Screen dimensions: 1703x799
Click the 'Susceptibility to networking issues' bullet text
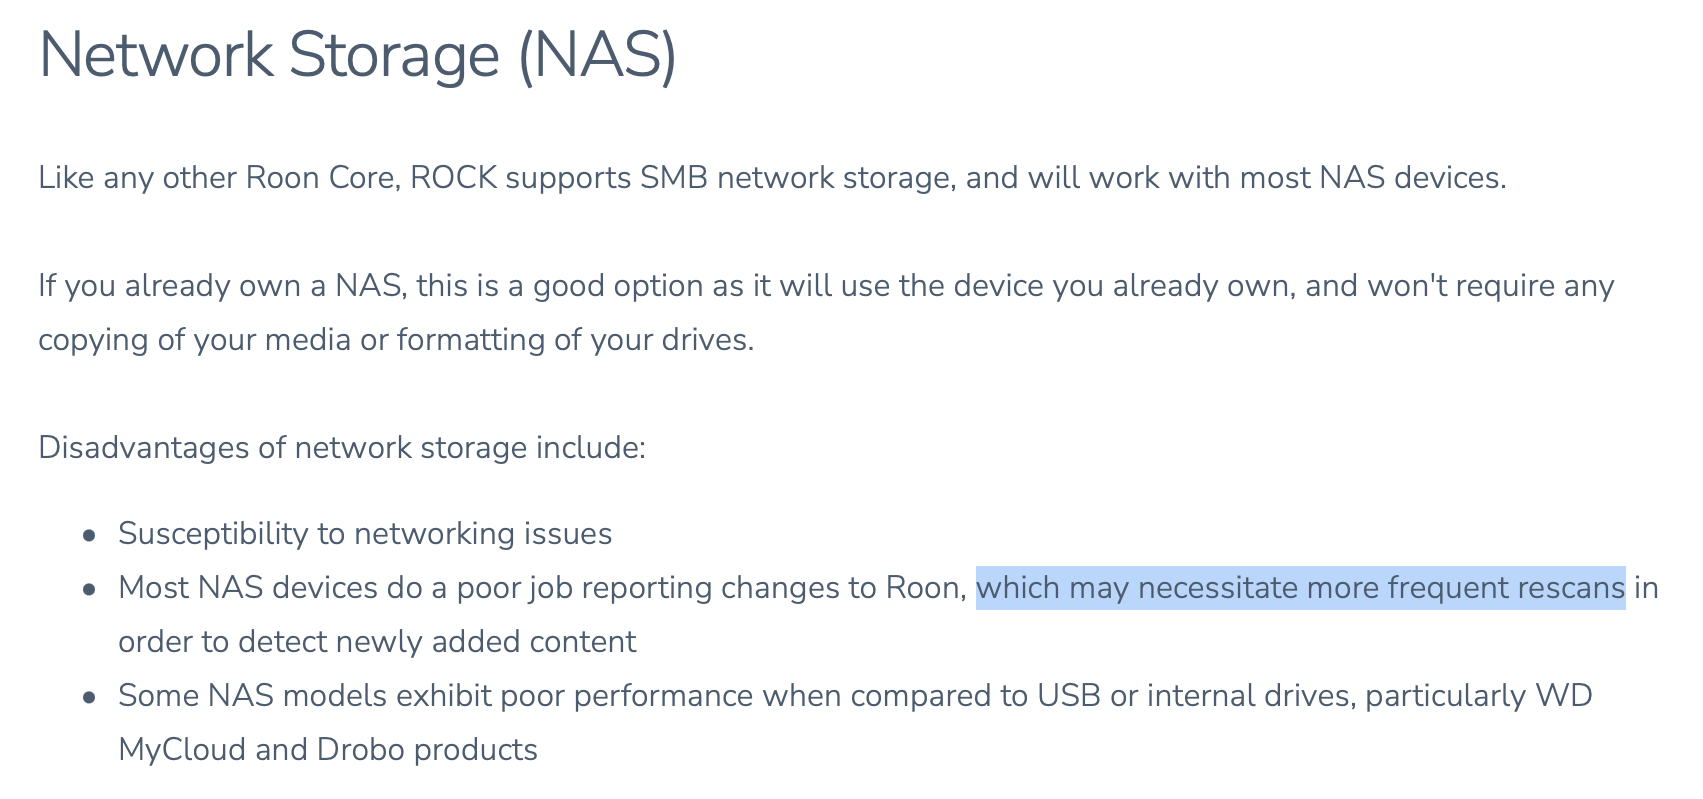[365, 534]
